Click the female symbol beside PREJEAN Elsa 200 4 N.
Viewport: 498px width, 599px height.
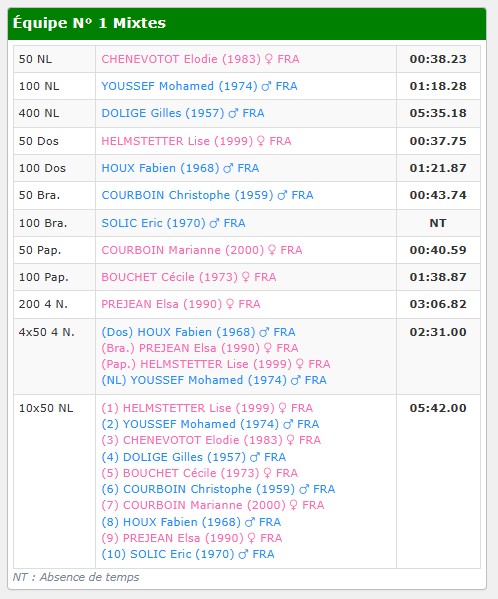coord(230,304)
